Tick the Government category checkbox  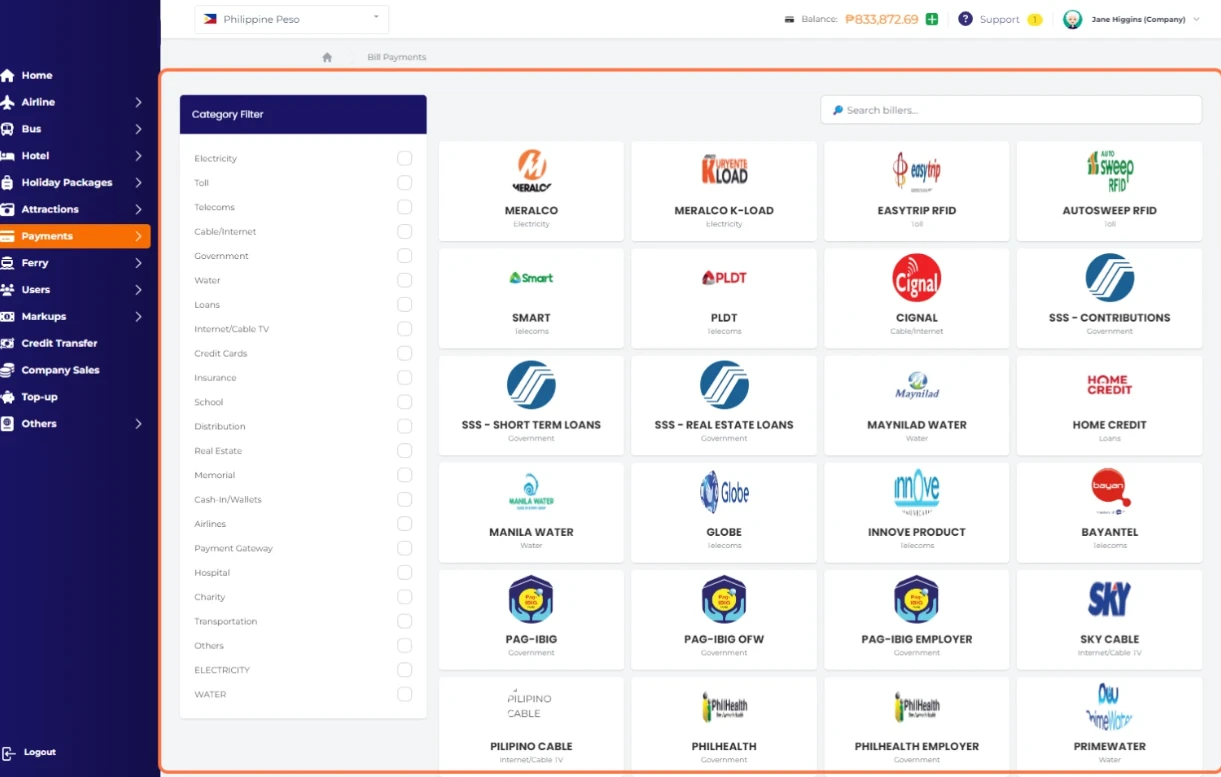404,256
